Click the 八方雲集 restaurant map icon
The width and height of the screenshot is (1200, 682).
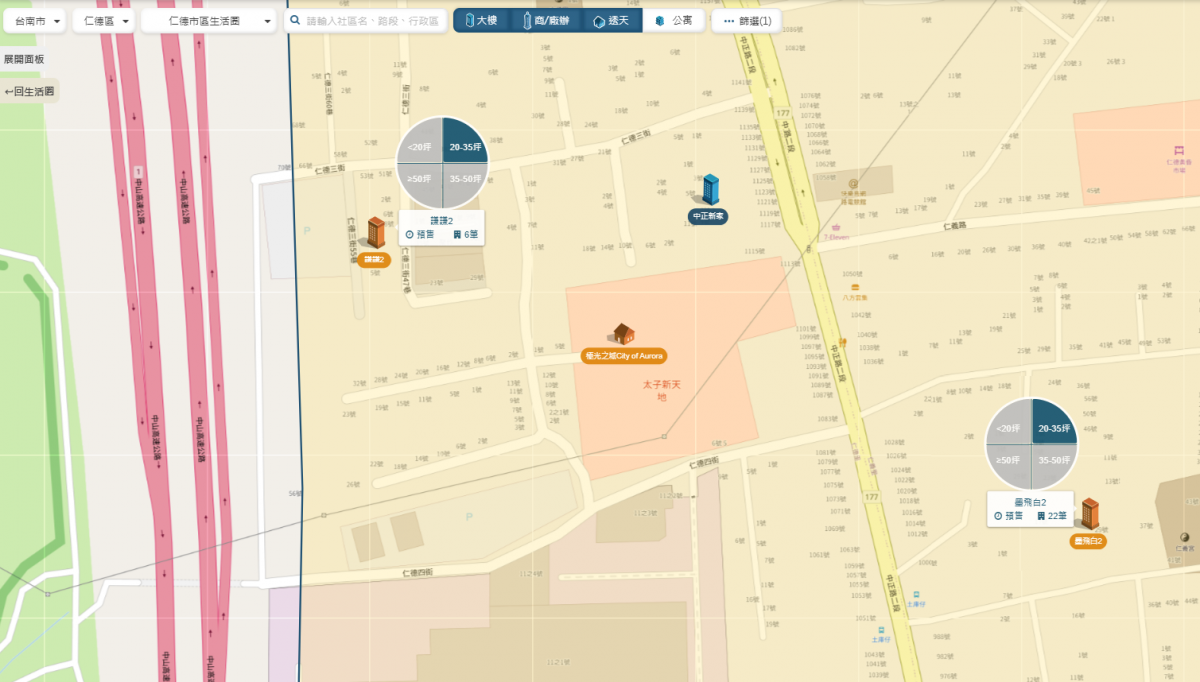point(853,287)
